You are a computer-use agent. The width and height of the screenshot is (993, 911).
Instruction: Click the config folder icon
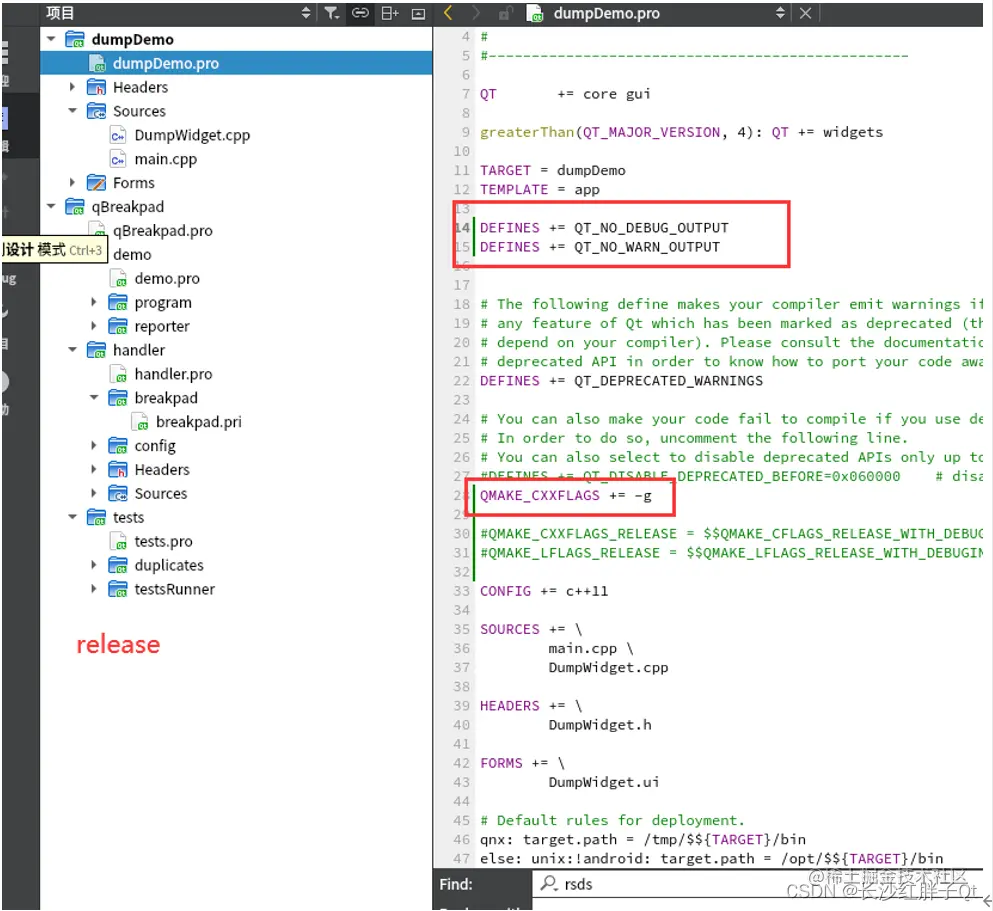coord(118,446)
